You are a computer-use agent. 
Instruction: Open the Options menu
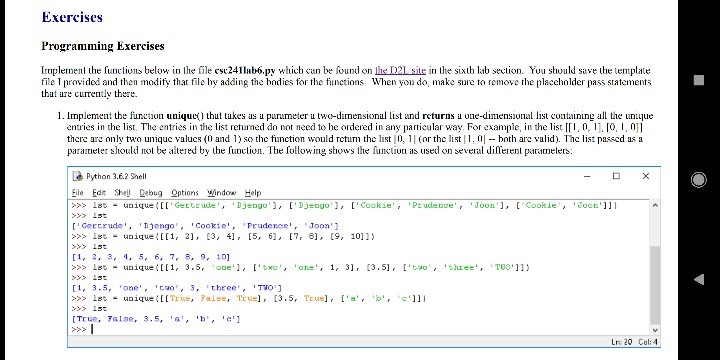point(185,193)
